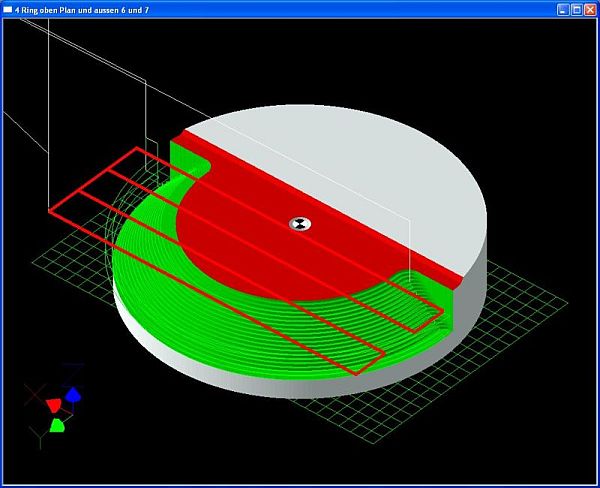The image size is (600, 488).
Task: Minimize the 4 Ring viewer window
Action: [563, 8]
